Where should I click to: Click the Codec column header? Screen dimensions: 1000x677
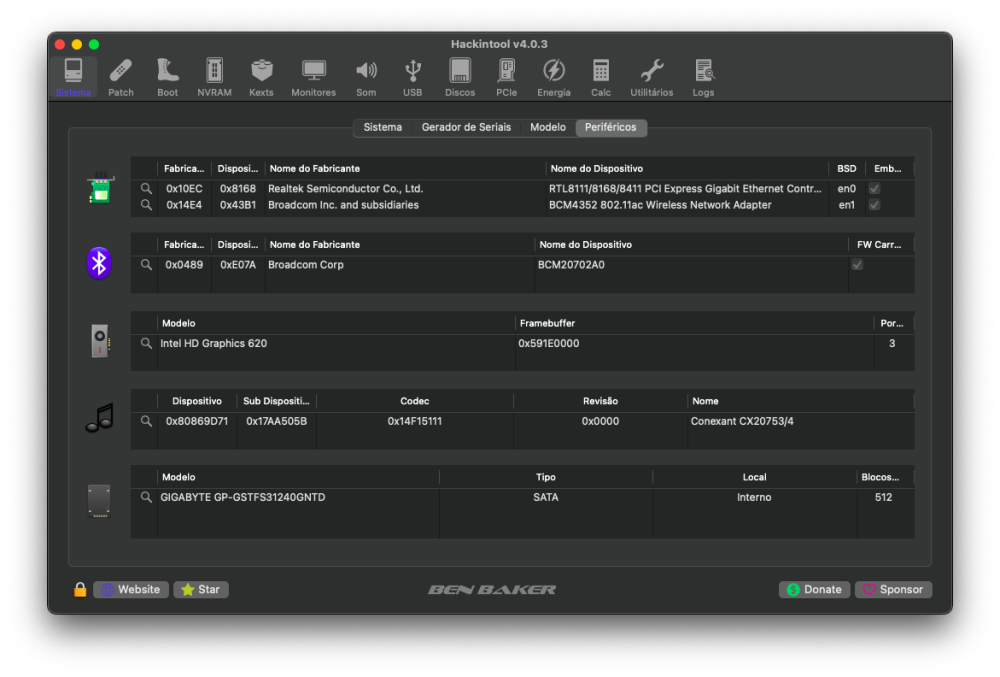click(415, 401)
